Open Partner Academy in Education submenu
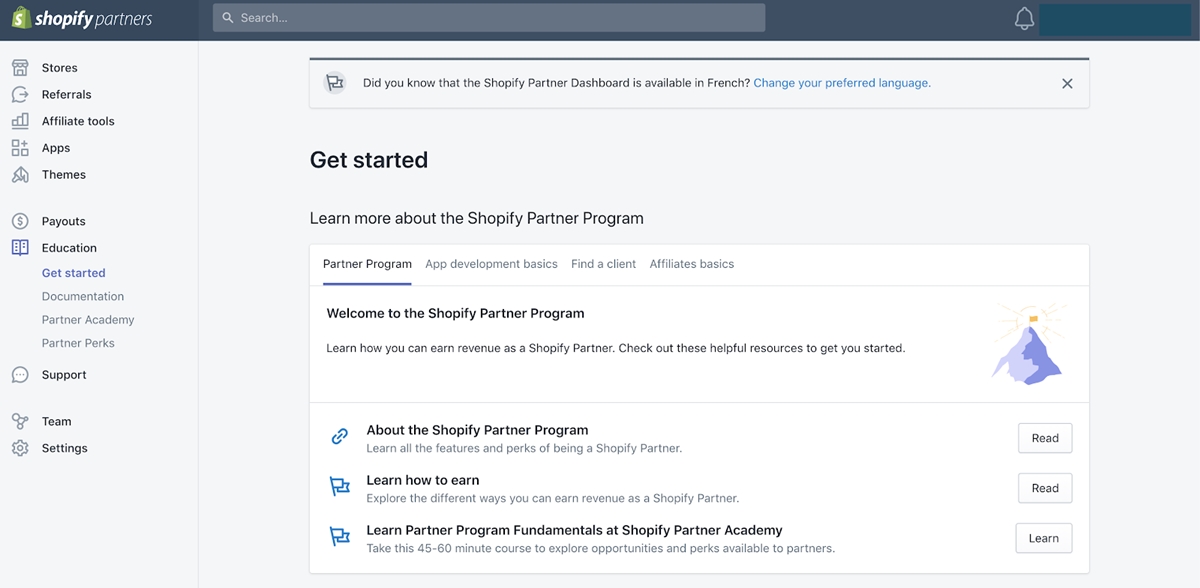Screen dimensions: 1200x588 88,320
